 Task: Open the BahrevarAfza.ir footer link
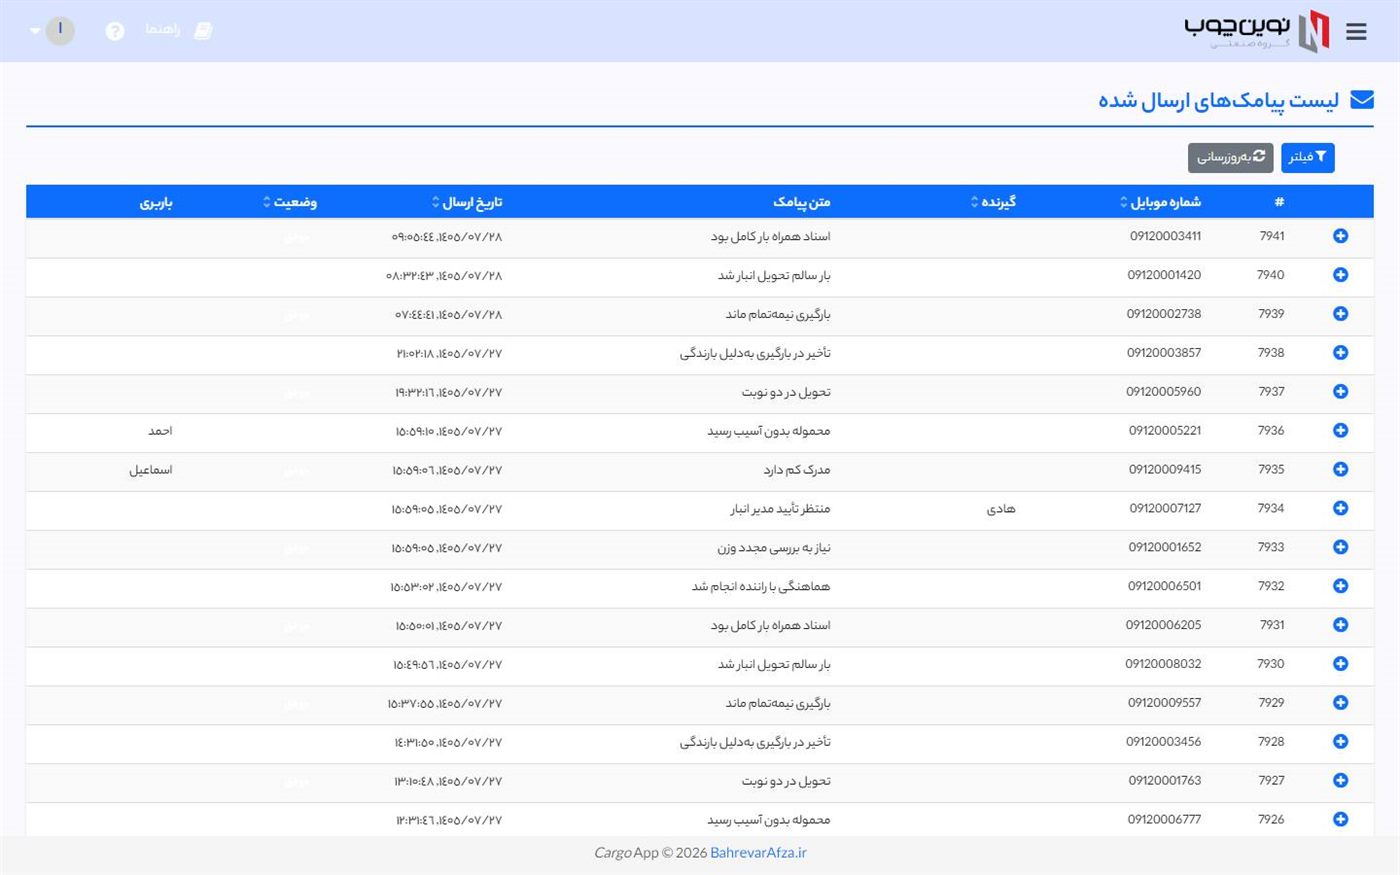[758, 853]
